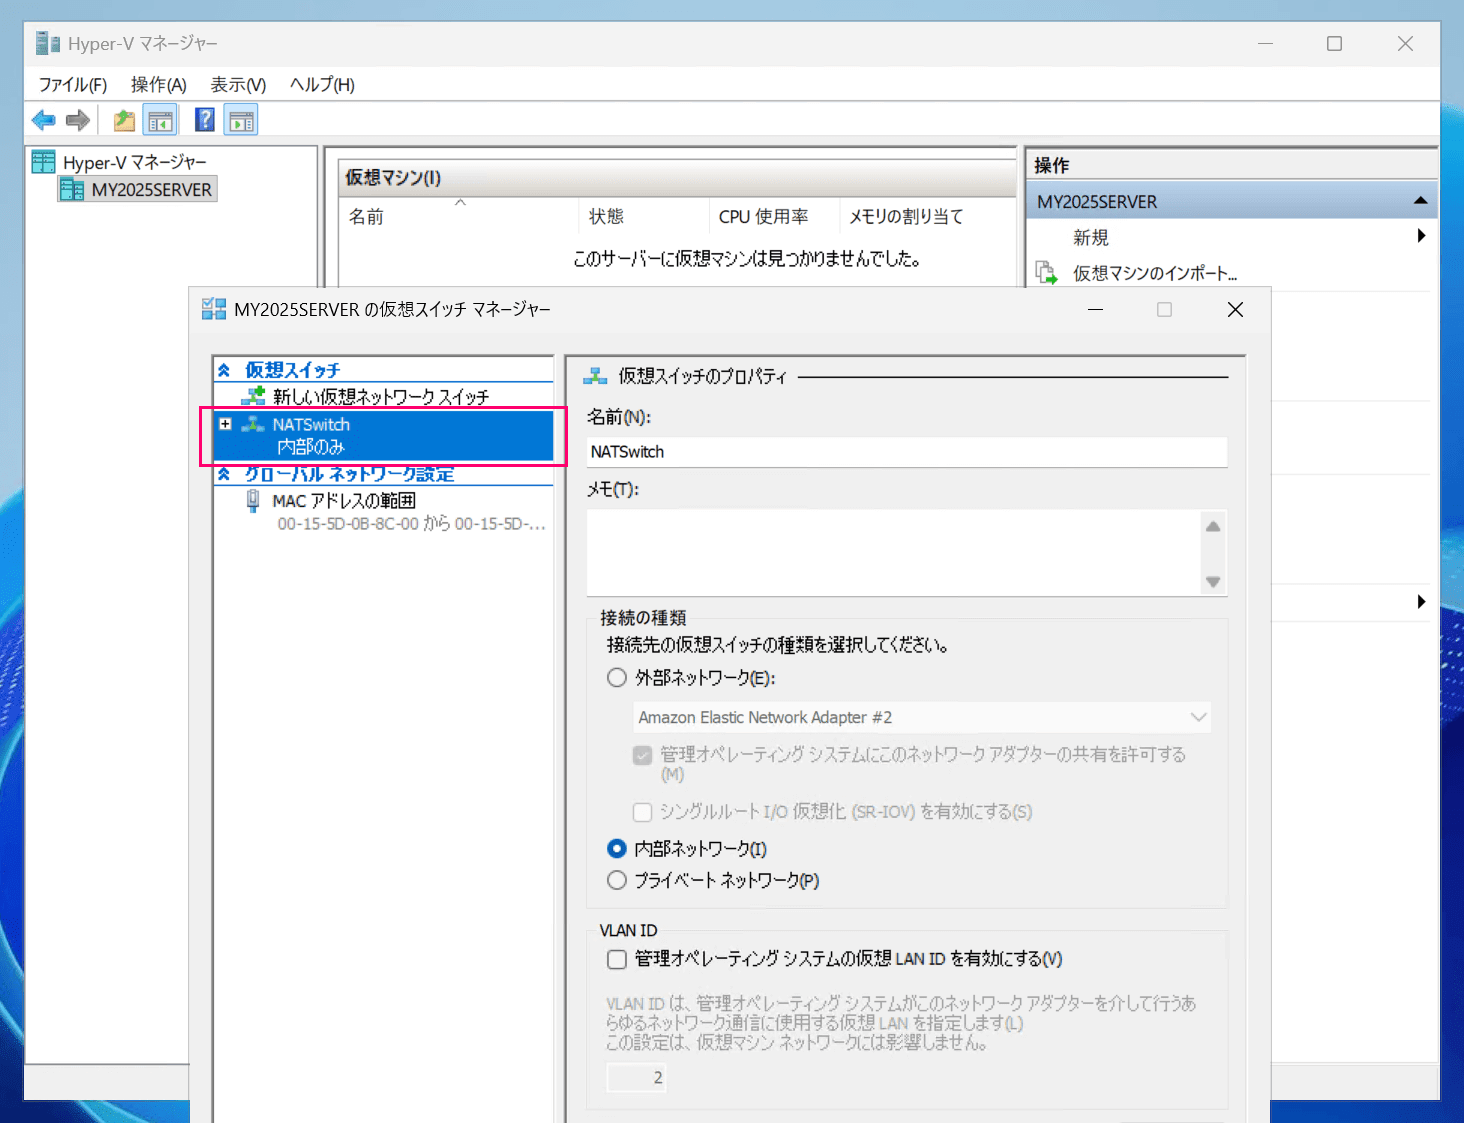Select the NATSwitch virtual switch icon
Screen dimensions: 1464x1123
[x=253, y=423]
